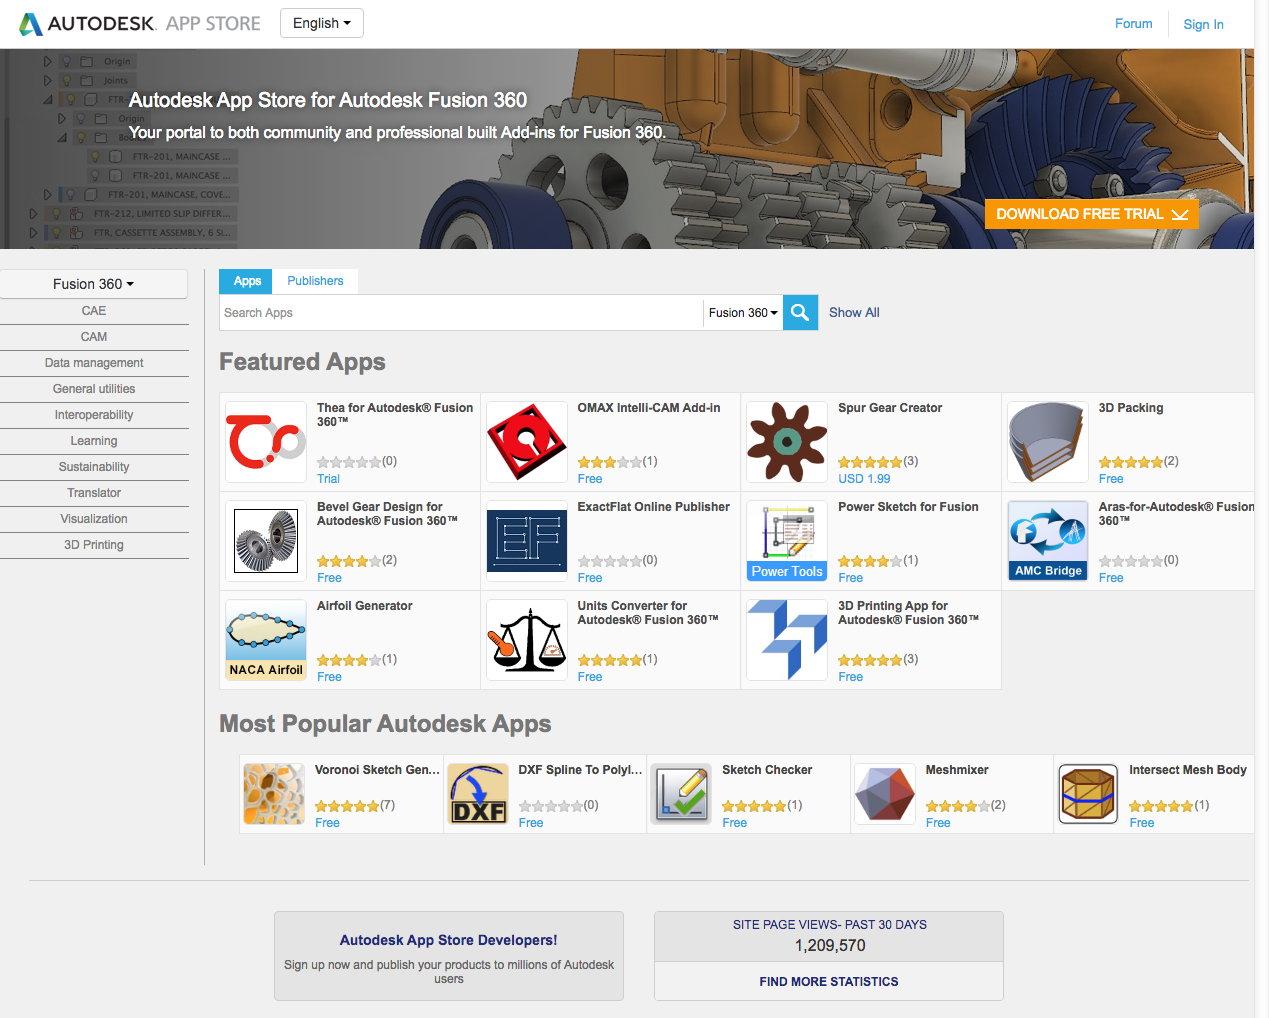1269x1018 pixels.
Task: Select the CAM category
Action: pyautogui.click(x=94, y=337)
